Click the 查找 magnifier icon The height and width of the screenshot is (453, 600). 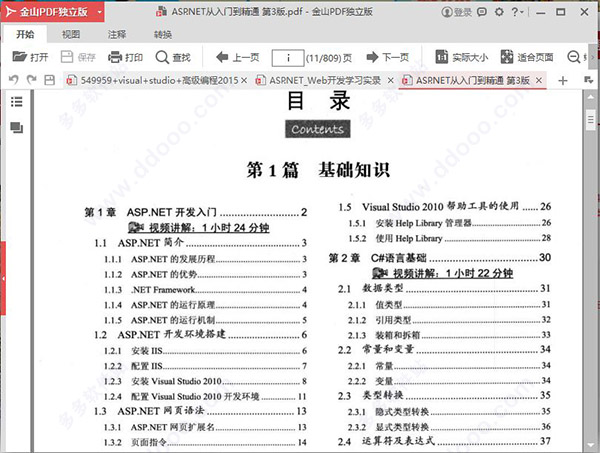[x=162, y=57]
